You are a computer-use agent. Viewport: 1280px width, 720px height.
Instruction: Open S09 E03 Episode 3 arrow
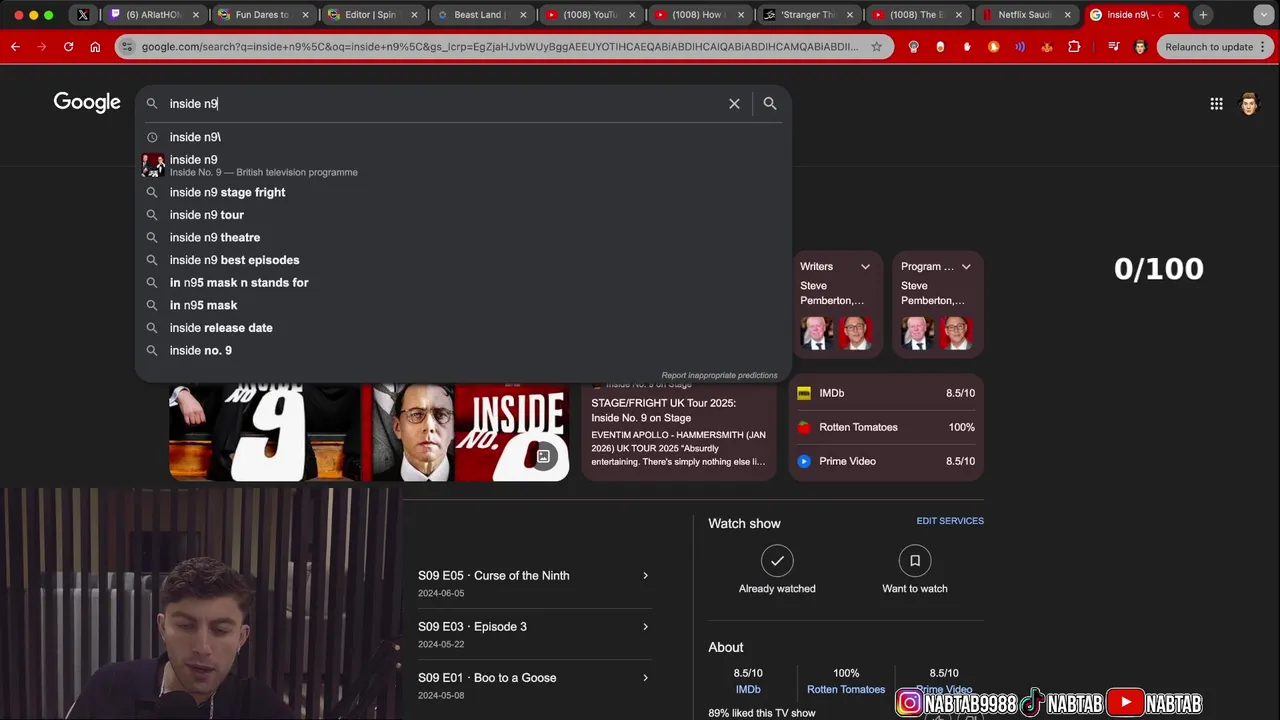point(645,627)
